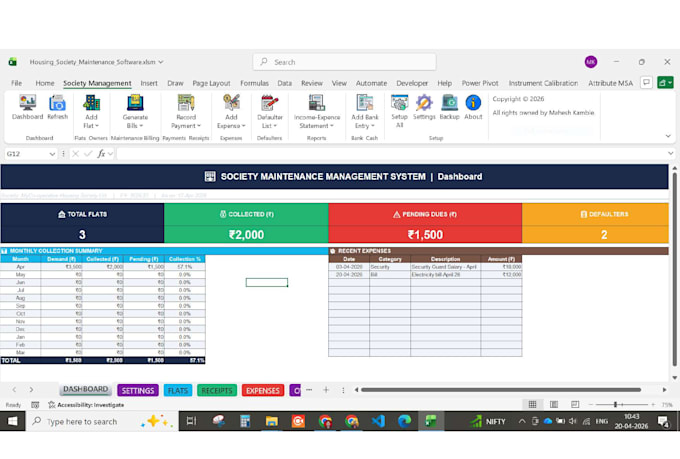Click the horizontal scrollbar

click(x=500, y=390)
